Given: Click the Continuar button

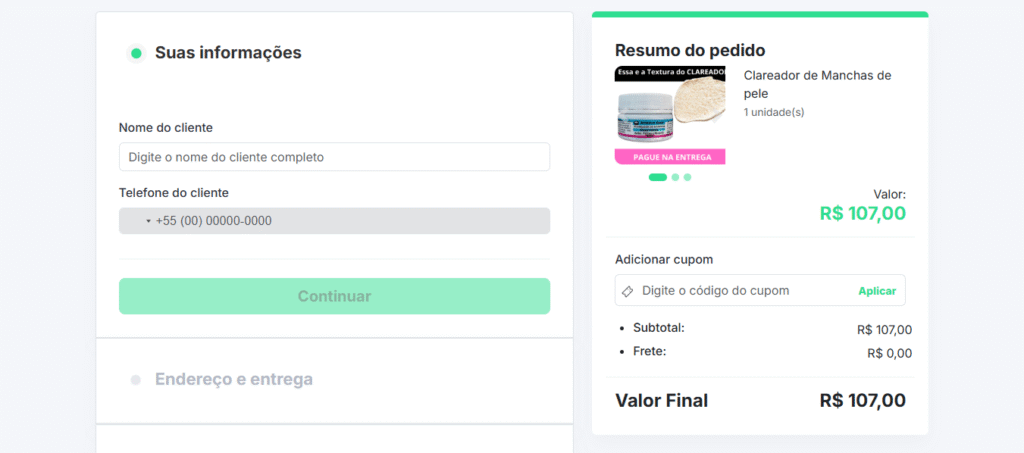Looking at the screenshot, I should tap(334, 296).
